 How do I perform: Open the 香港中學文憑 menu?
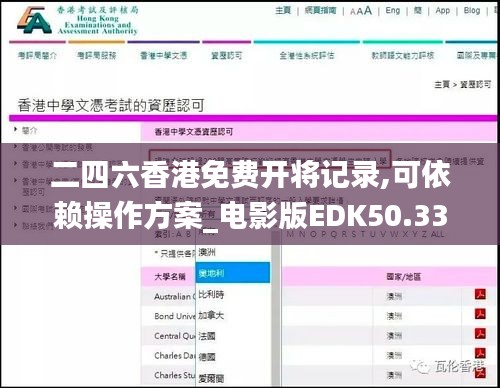coord(164,55)
